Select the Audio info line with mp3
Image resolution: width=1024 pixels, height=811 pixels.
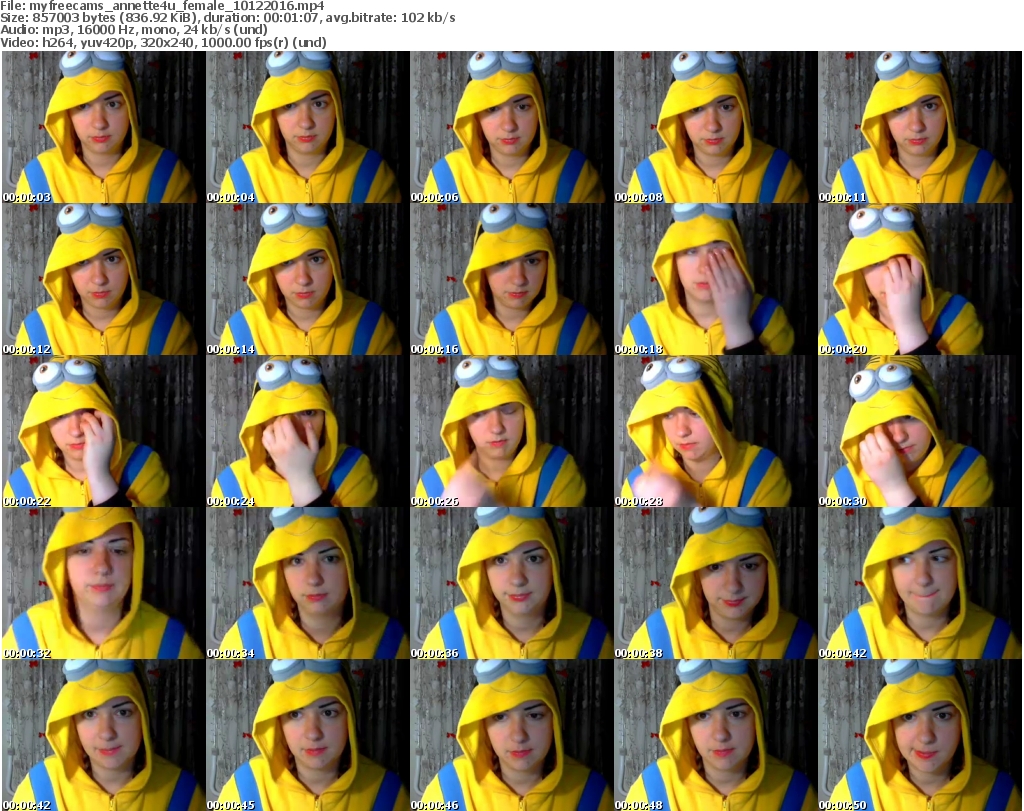pos(134,29)
